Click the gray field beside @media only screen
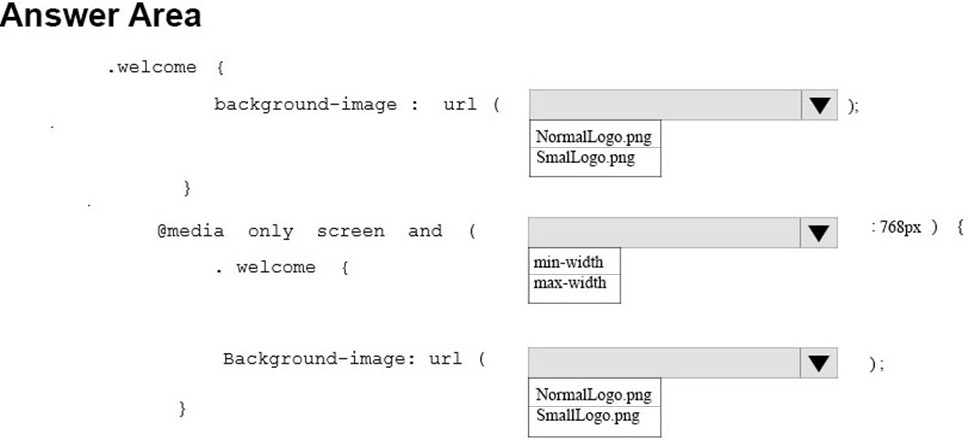 click(665, 232)
